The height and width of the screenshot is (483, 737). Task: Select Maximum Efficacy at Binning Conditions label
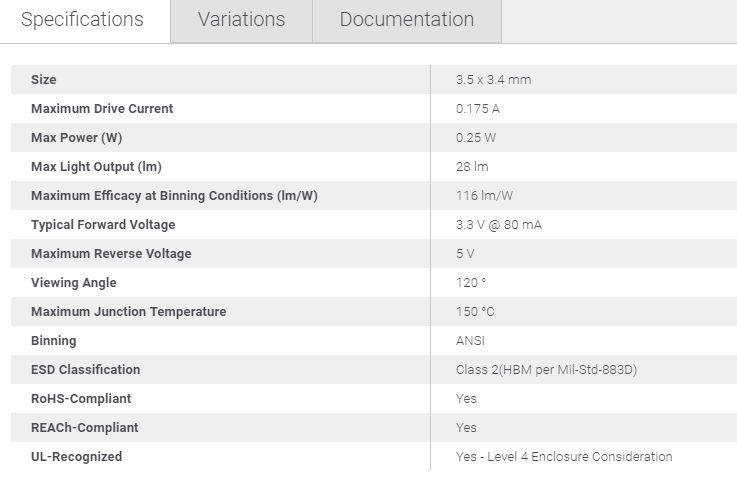174,195
